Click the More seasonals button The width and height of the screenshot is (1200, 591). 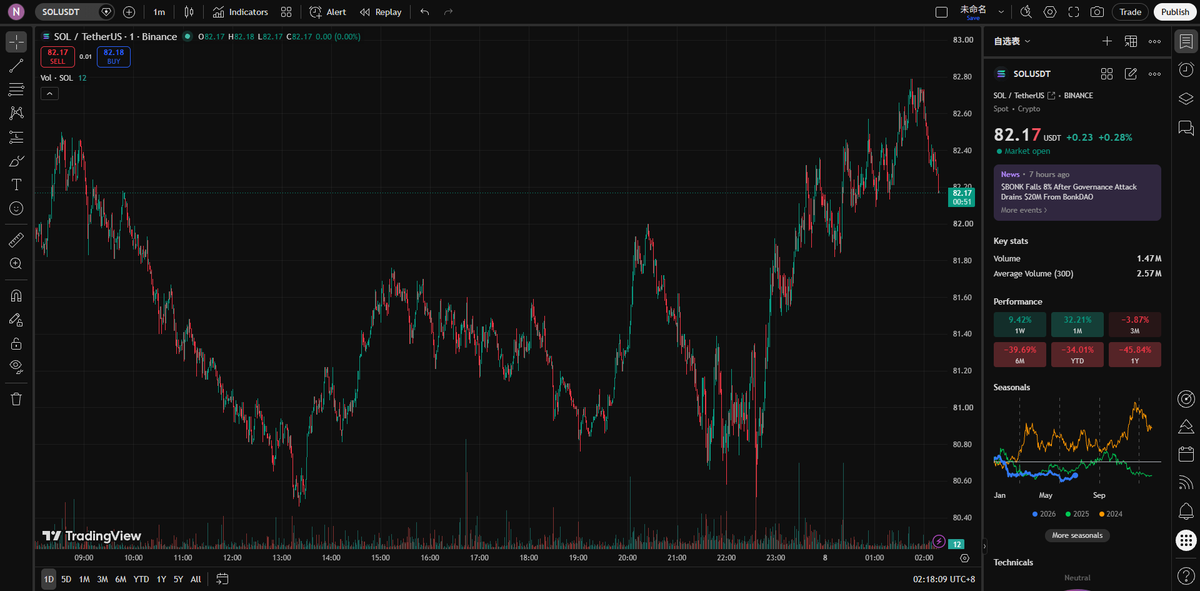pos(1077,535)
